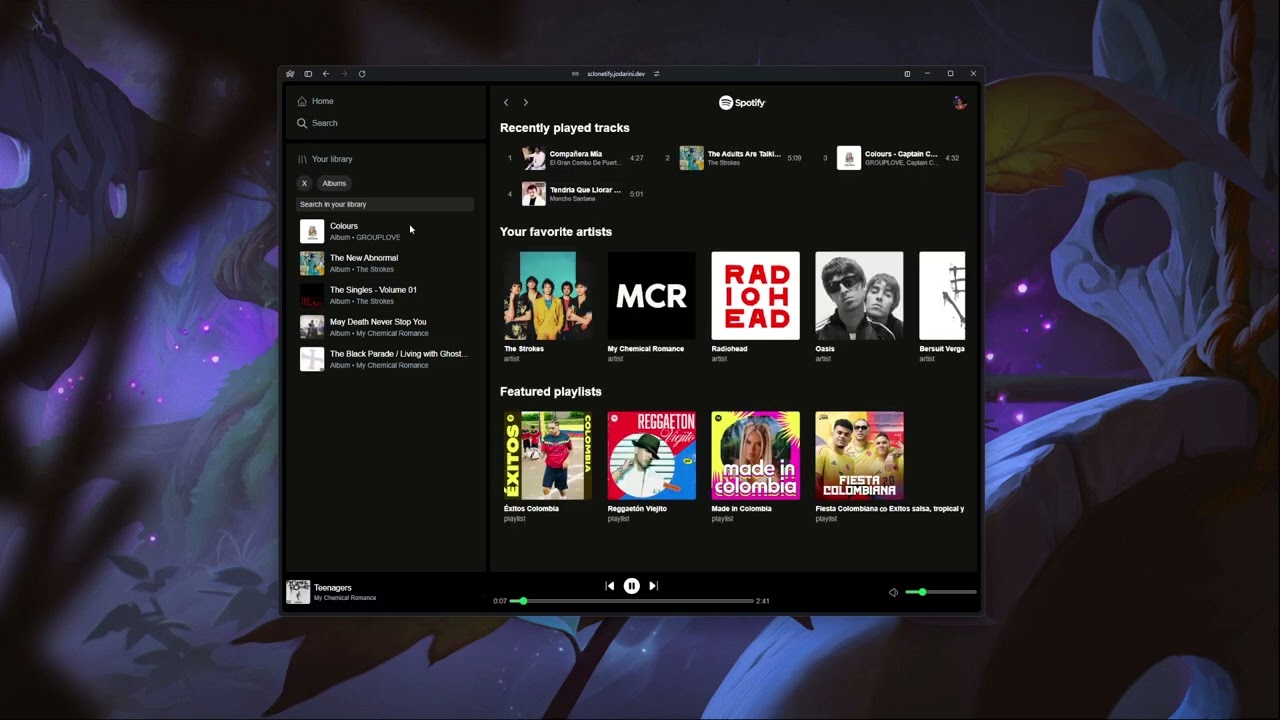1280x720 pixels.
Task: Click the Made in Colombia playlist title
Action: 741,509
